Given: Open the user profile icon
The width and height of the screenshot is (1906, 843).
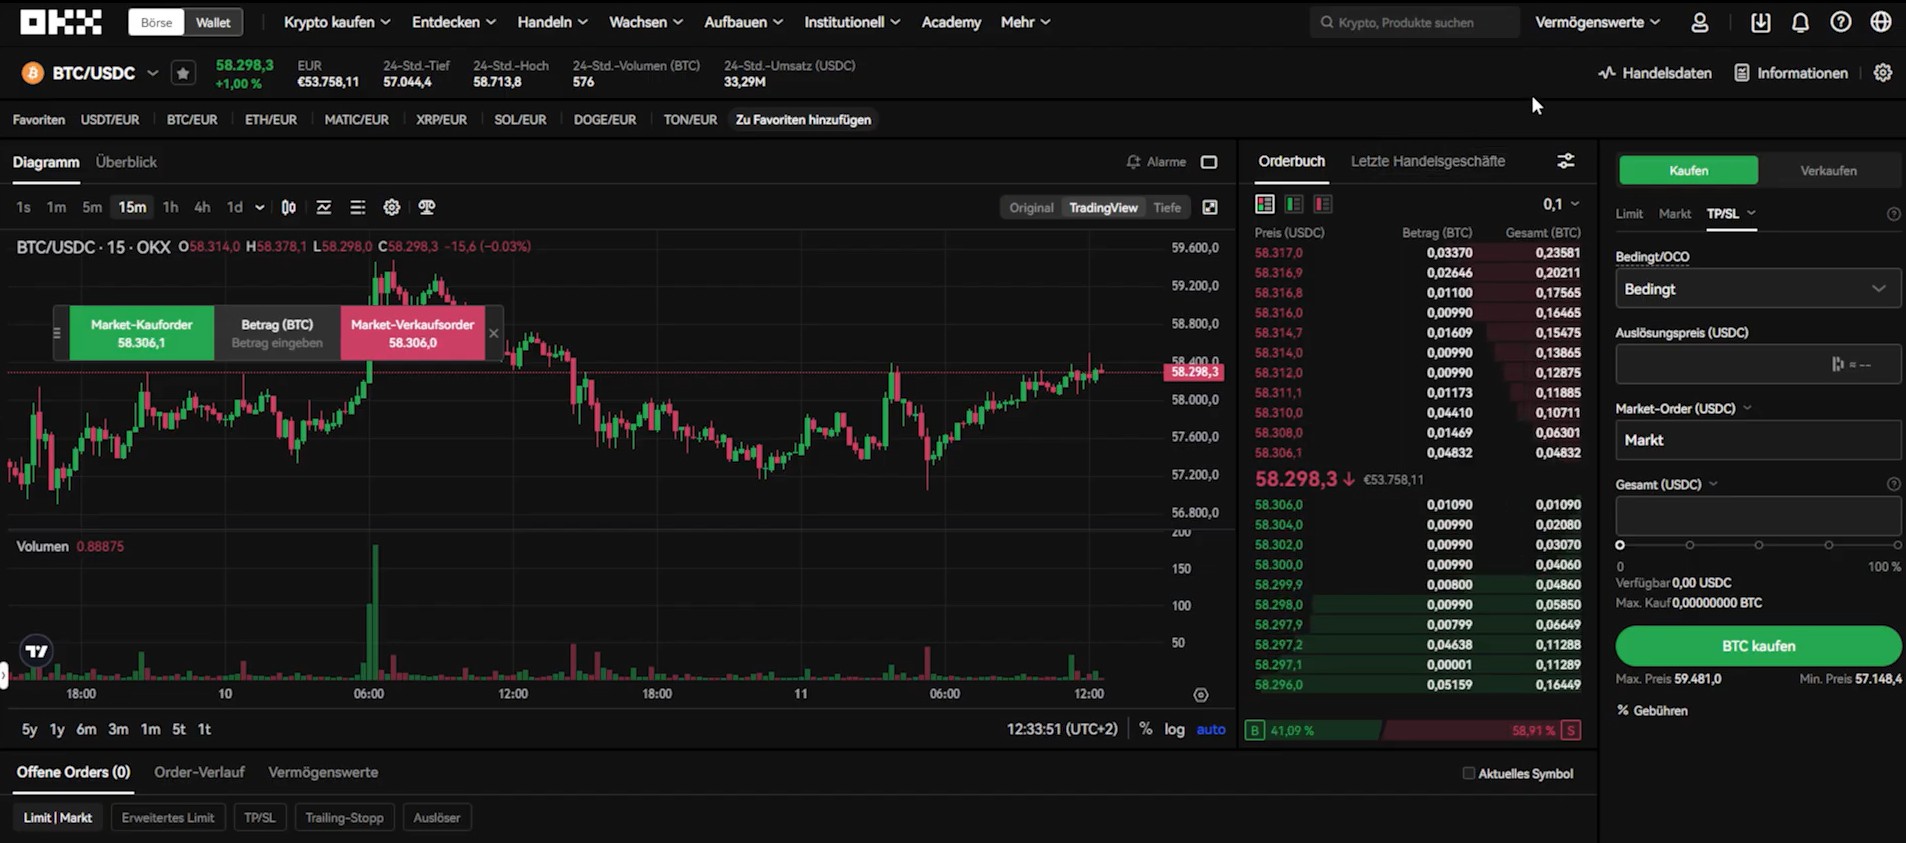Looking at the screenshot, I should point(1699,22).
